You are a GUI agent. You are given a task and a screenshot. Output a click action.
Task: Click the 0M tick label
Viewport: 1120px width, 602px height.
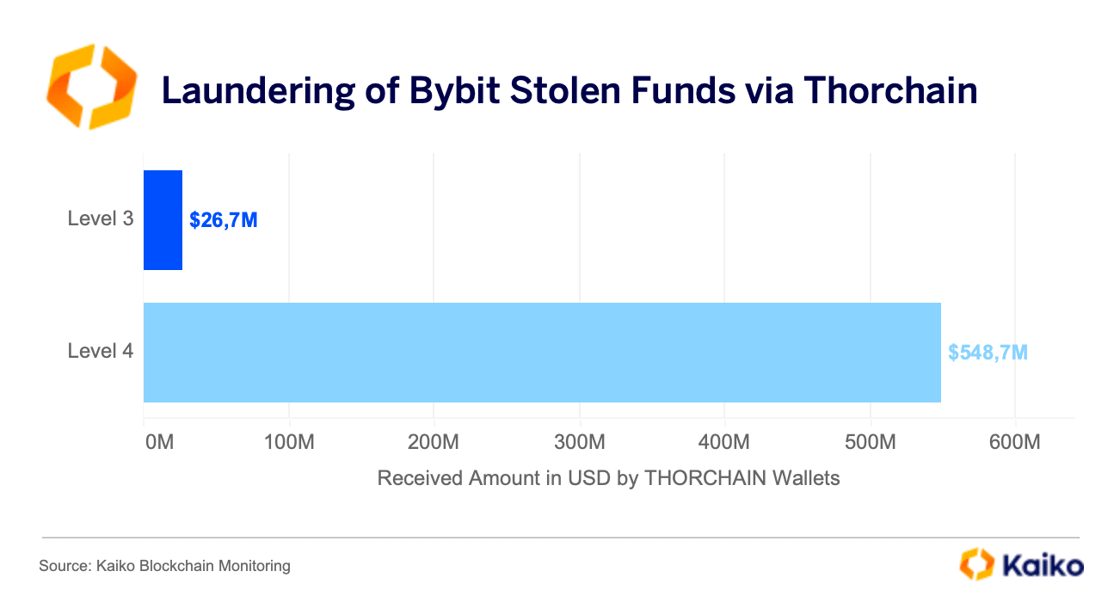(159, 442)
